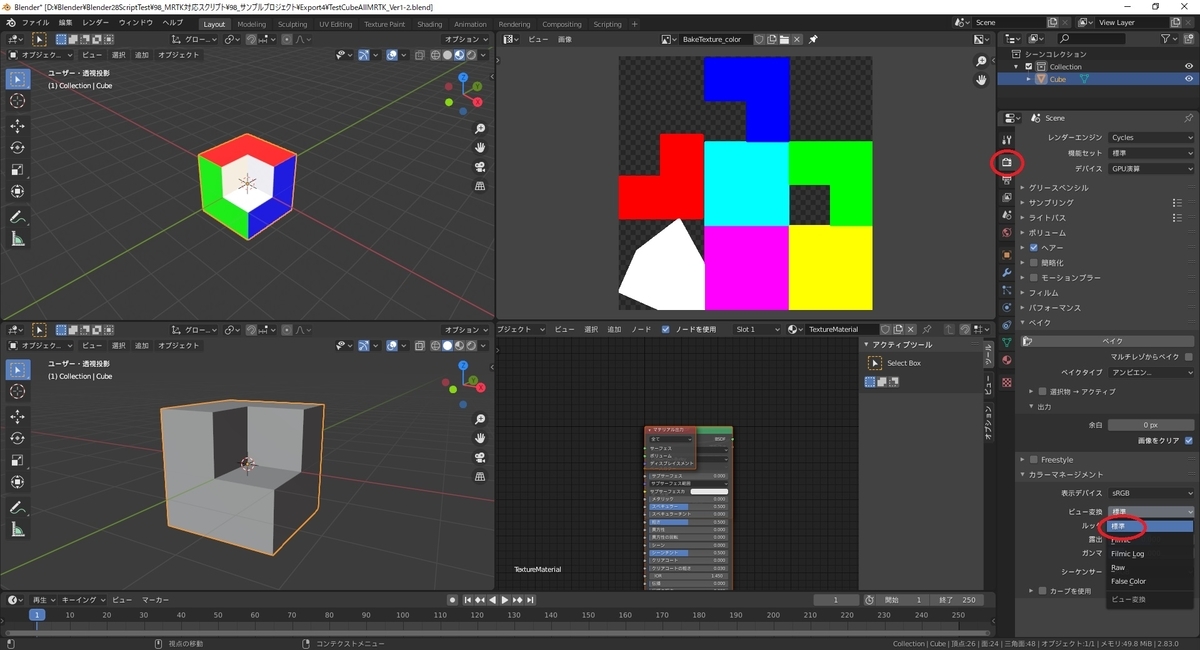The width and height of the screenshot is (1200, 650).
Task: Click the current frame 1 marker on timeline
Action: (x=36, y=615)
